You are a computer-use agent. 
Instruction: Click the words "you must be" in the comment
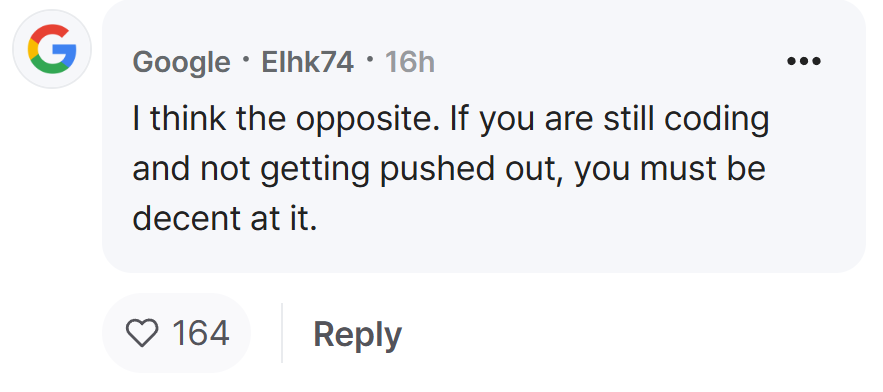[x=670, y=168]
